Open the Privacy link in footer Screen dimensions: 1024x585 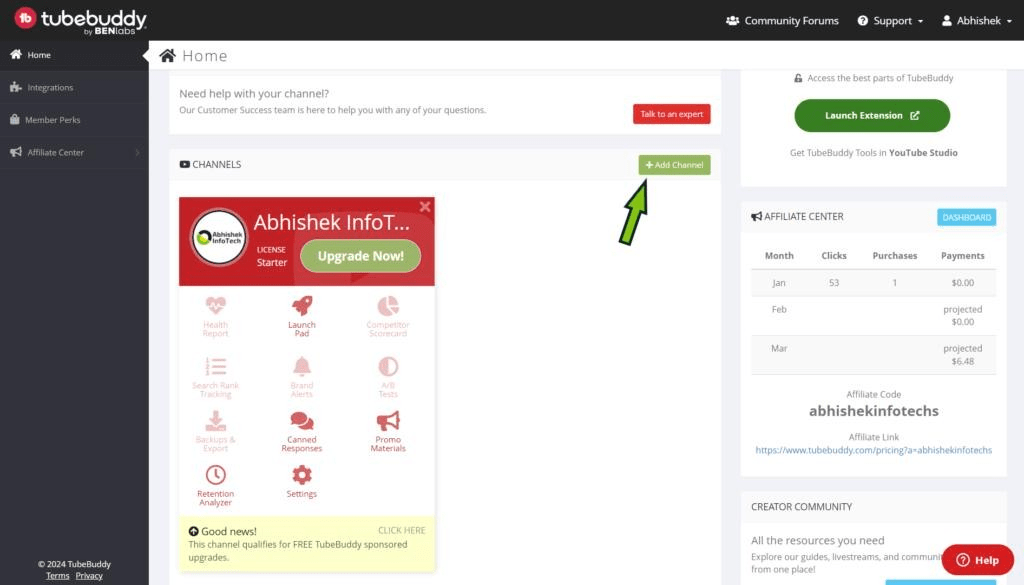[x=89, y=575]
